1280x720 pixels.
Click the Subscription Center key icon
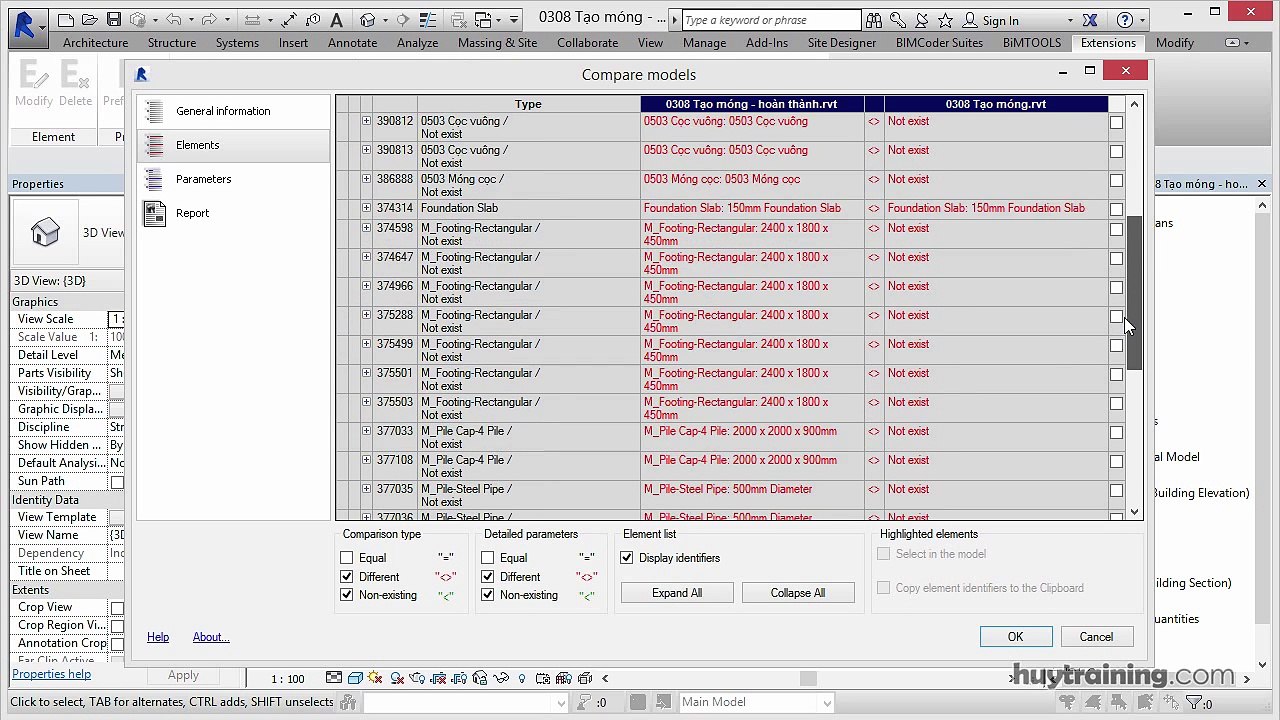pyautogui.click(x=898, y=20)
